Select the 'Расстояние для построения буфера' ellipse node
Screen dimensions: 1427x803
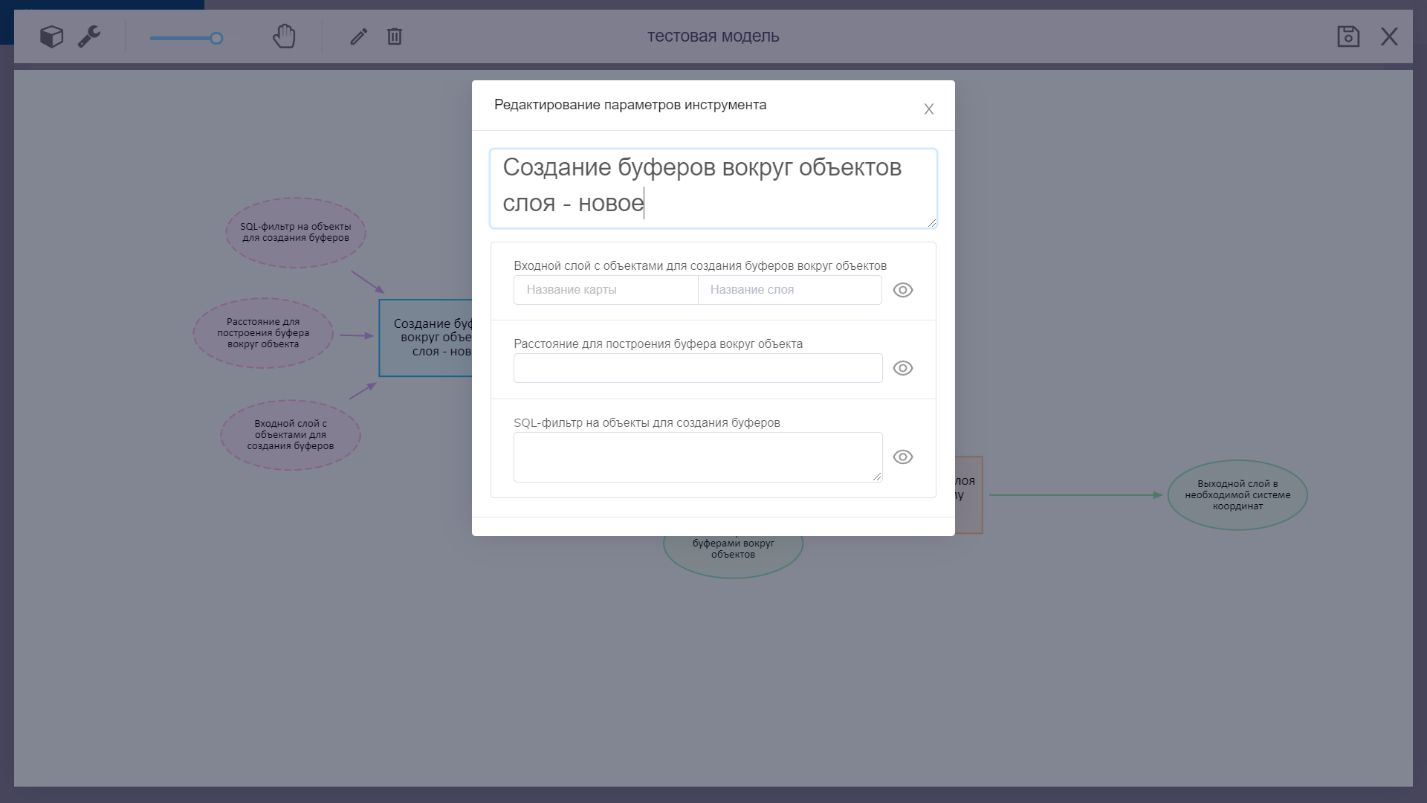(x=263, y=333)
